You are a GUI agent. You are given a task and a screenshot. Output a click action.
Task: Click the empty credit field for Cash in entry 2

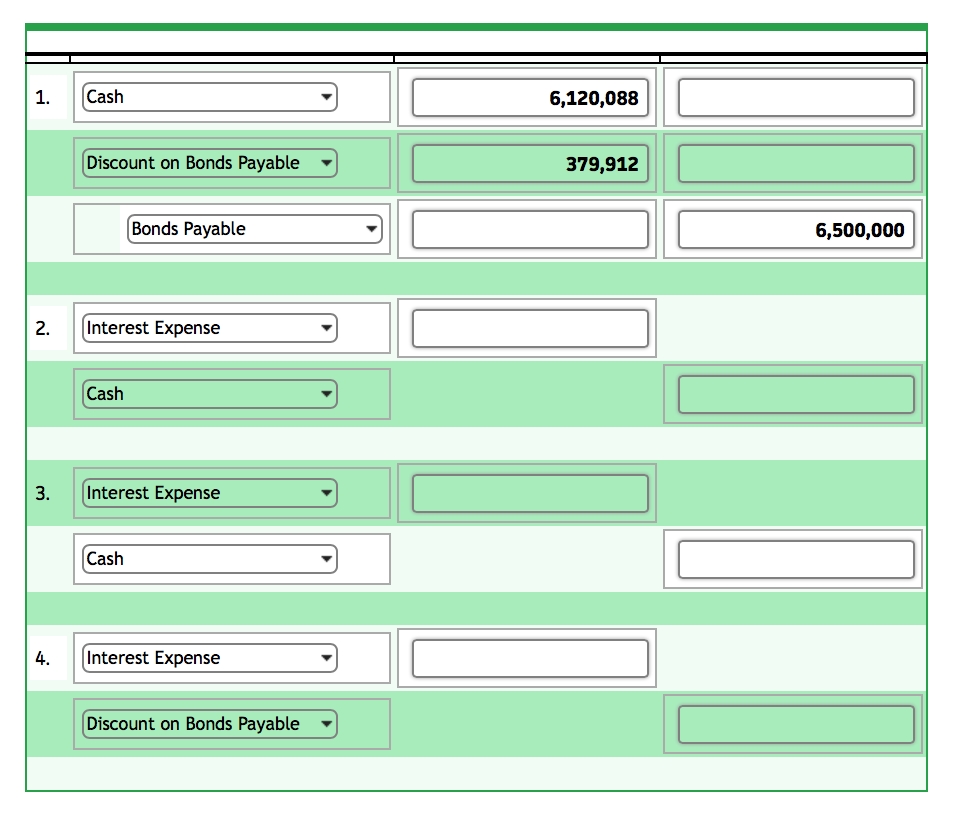[x=795, y=393]
